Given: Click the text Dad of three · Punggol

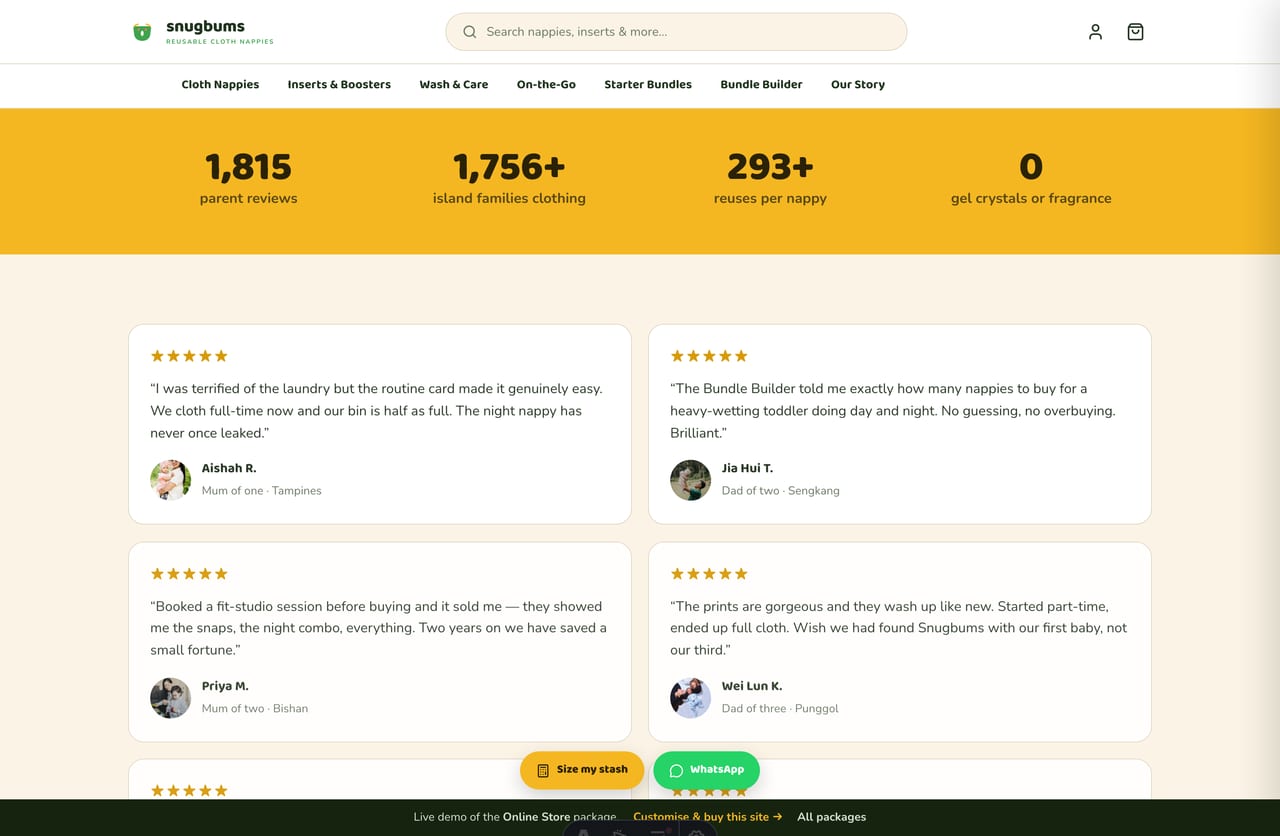Looking at the screenshot, I should tap(780, 709).
